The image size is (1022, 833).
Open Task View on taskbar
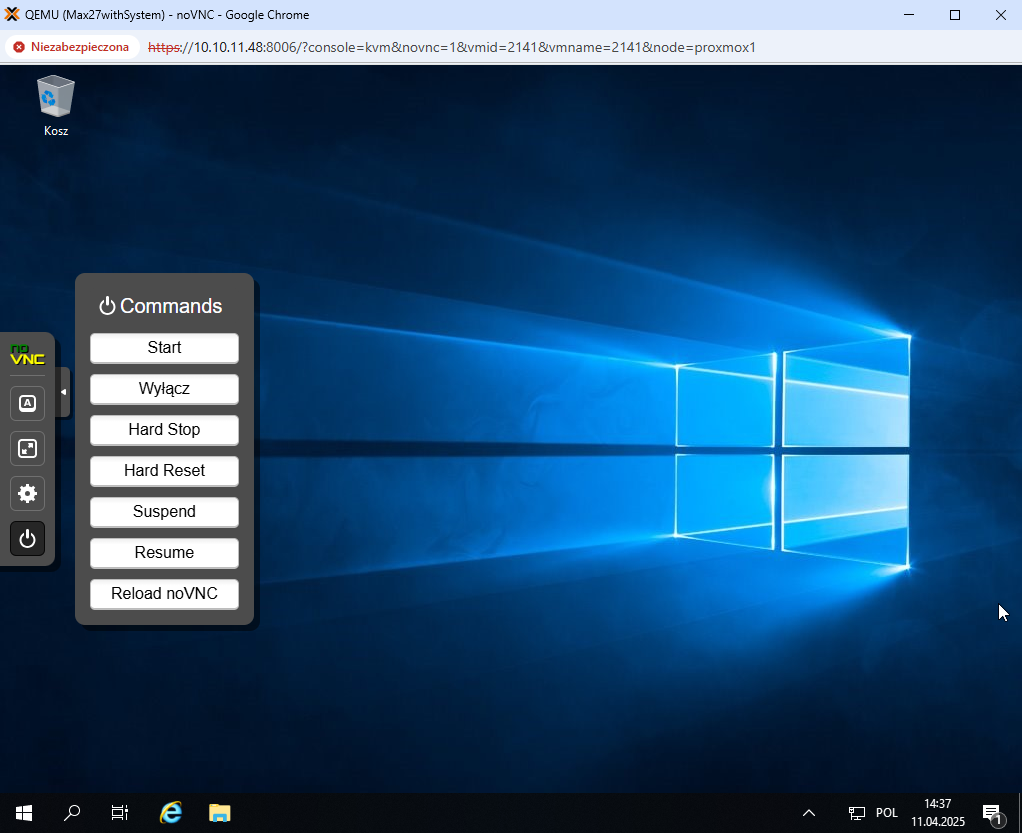point(120,813)
